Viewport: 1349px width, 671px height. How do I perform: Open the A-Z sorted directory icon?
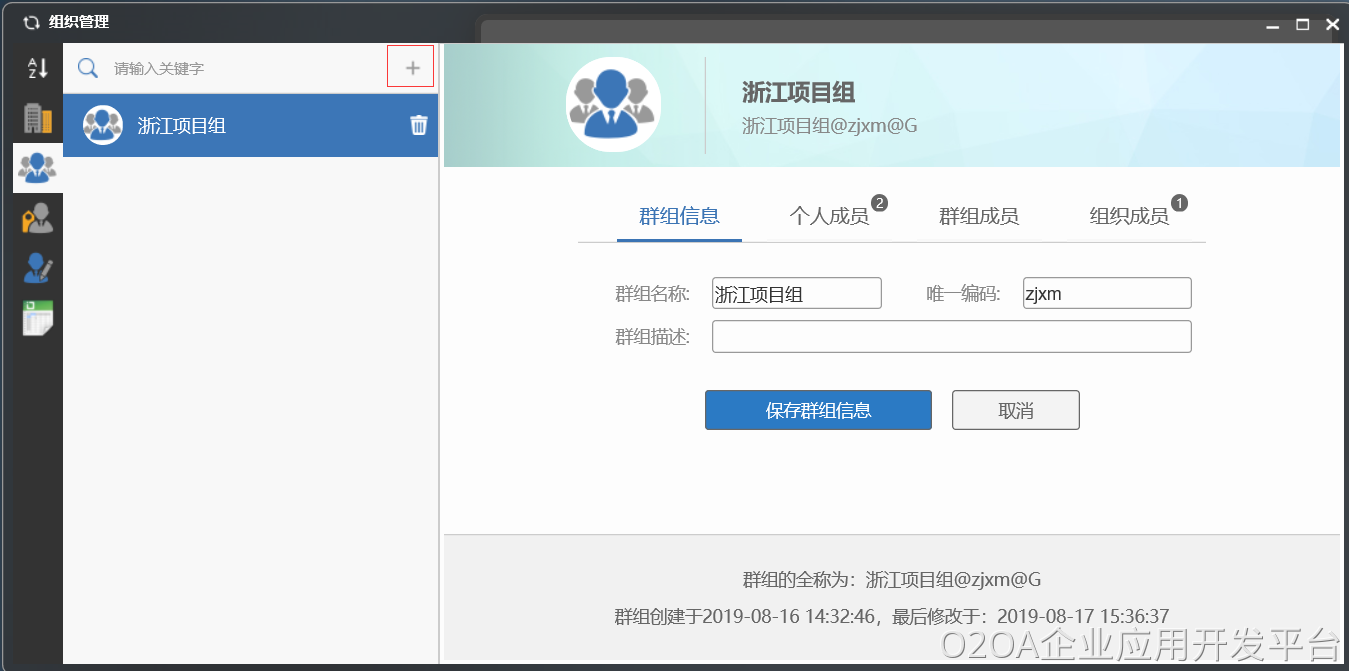click(37, 68)
